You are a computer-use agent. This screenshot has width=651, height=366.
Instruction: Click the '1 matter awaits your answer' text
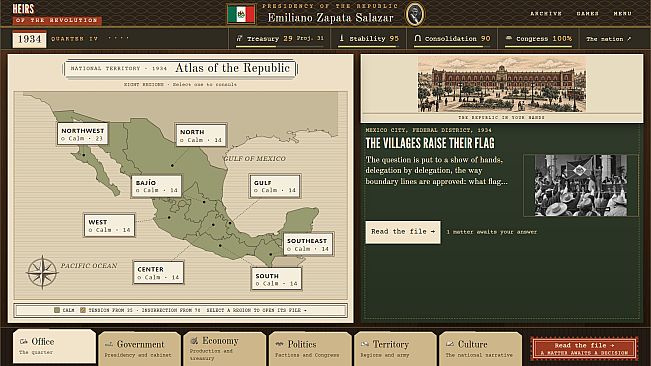(492, 232)
